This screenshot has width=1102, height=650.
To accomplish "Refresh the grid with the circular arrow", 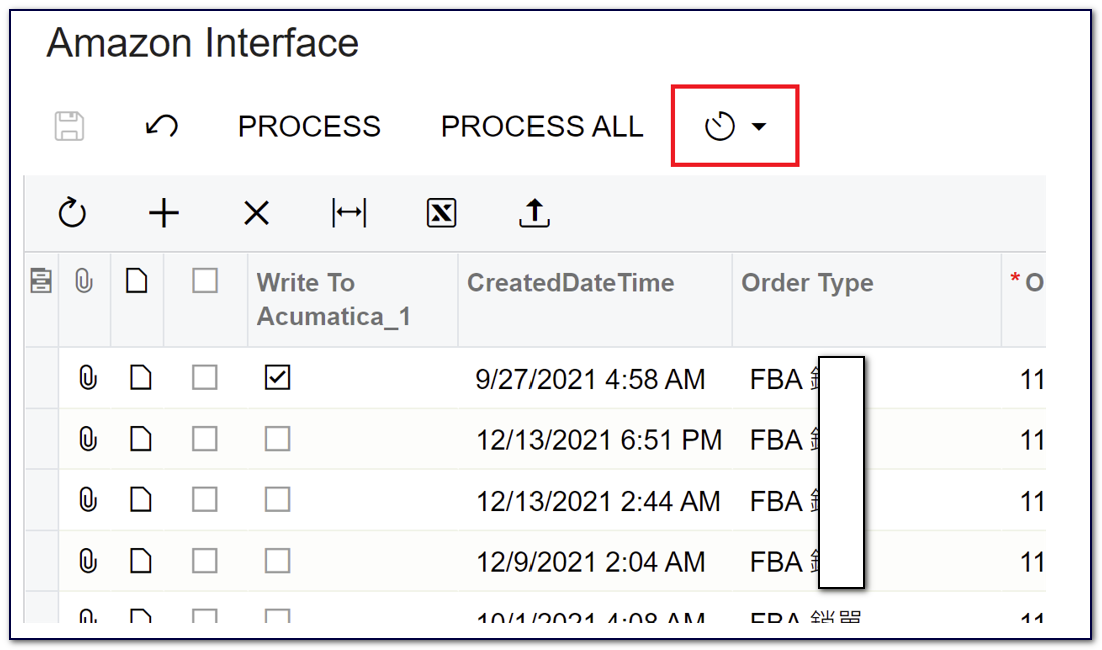I will click(72, 213).
